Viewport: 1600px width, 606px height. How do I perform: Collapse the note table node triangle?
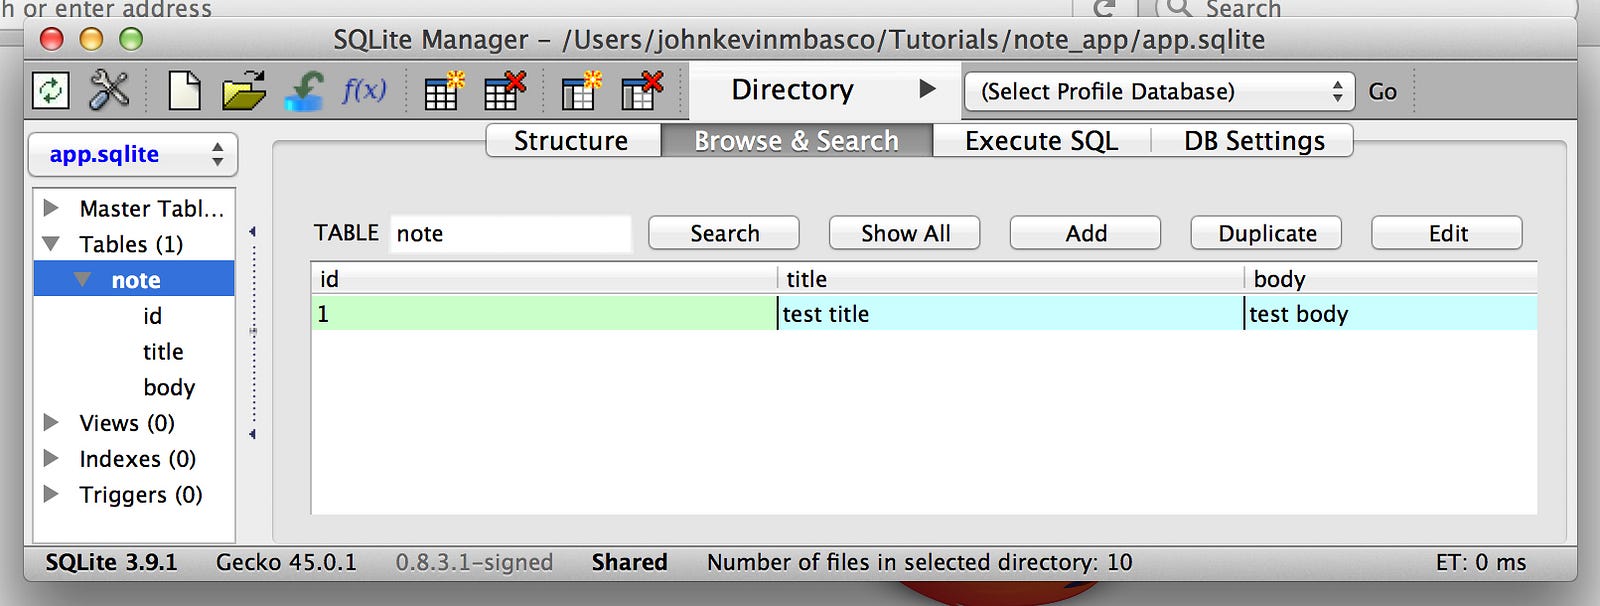pyautogui.click(x=83, y=280)
